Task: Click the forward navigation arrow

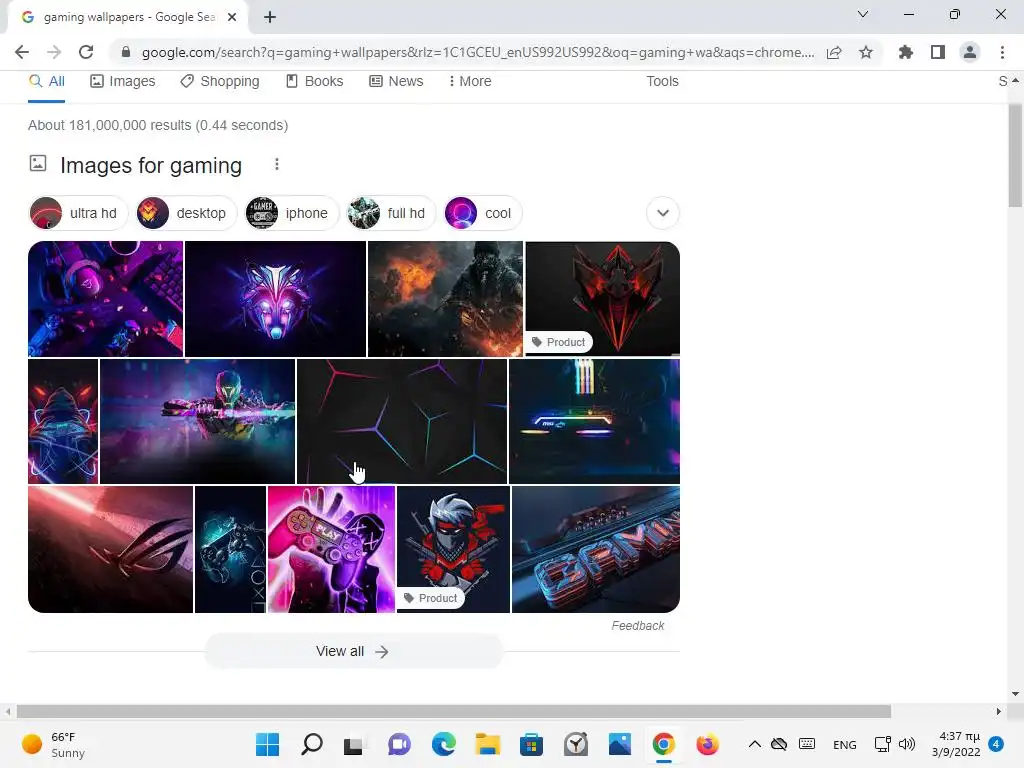Action: click(54, 52)
